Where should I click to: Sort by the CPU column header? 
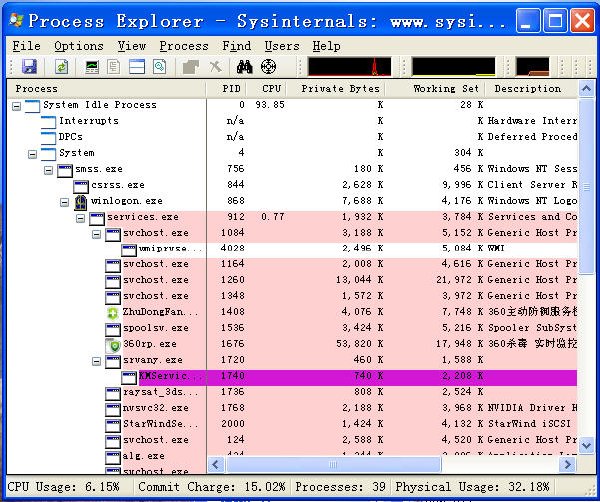(x=267, y=89)
